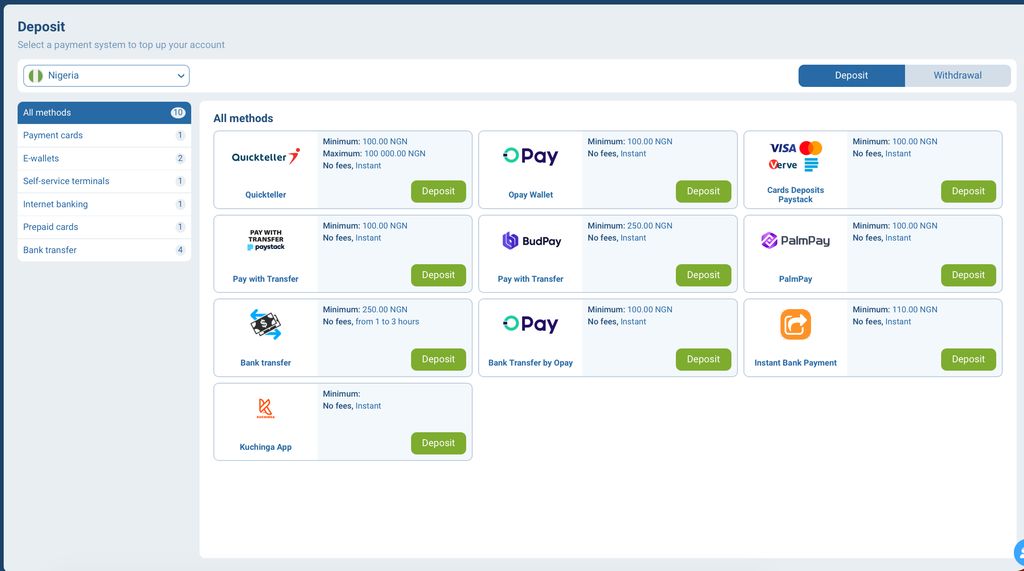Image resolution: width=1024 pixels, height=571 pixels.
Task: Click 'Select a payment system' subtitle text
Action: pyautogui.click(x=121, y=44)
